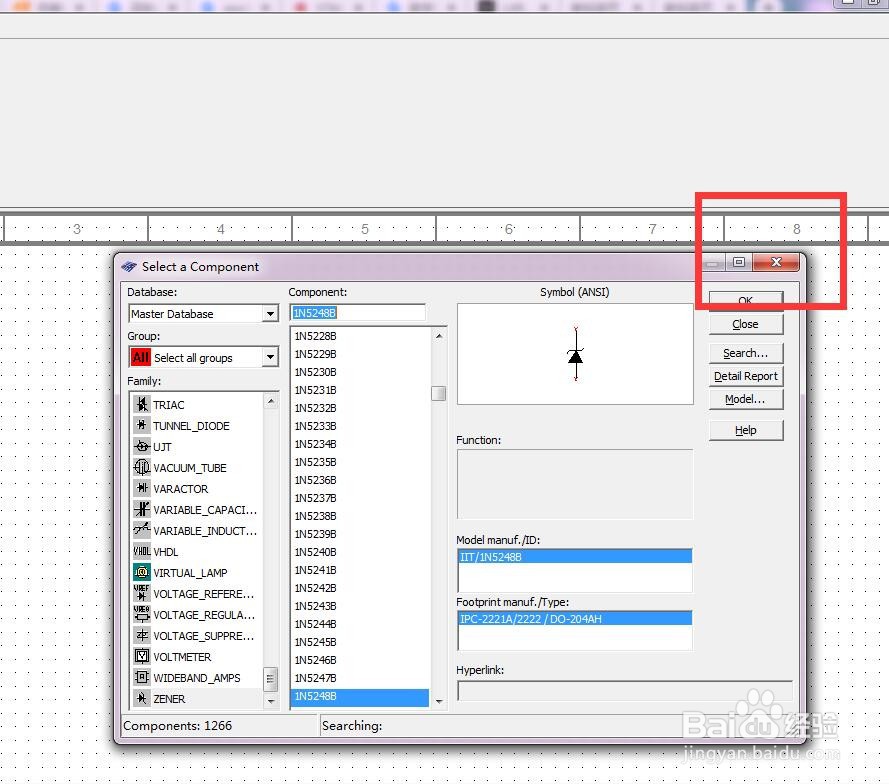Image resolution: width=889 pixels, height=784 pixels.
Task: Select component 1N5244B
Action: (x=315, y=624)
